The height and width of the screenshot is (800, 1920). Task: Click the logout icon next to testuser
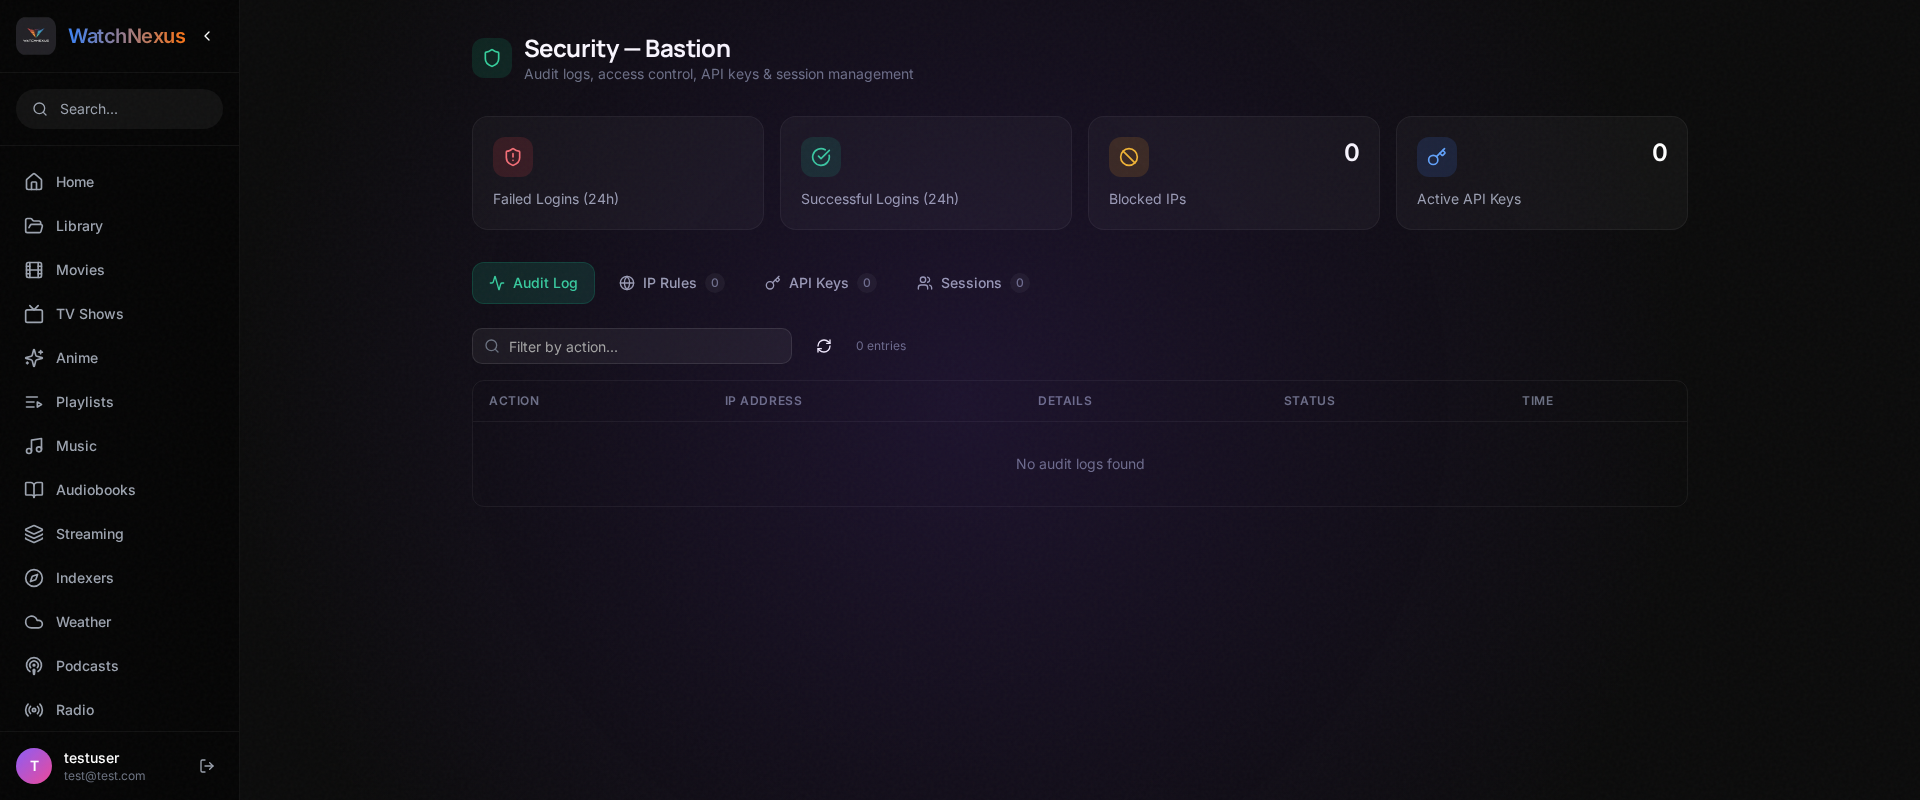(x=207, y=766)
